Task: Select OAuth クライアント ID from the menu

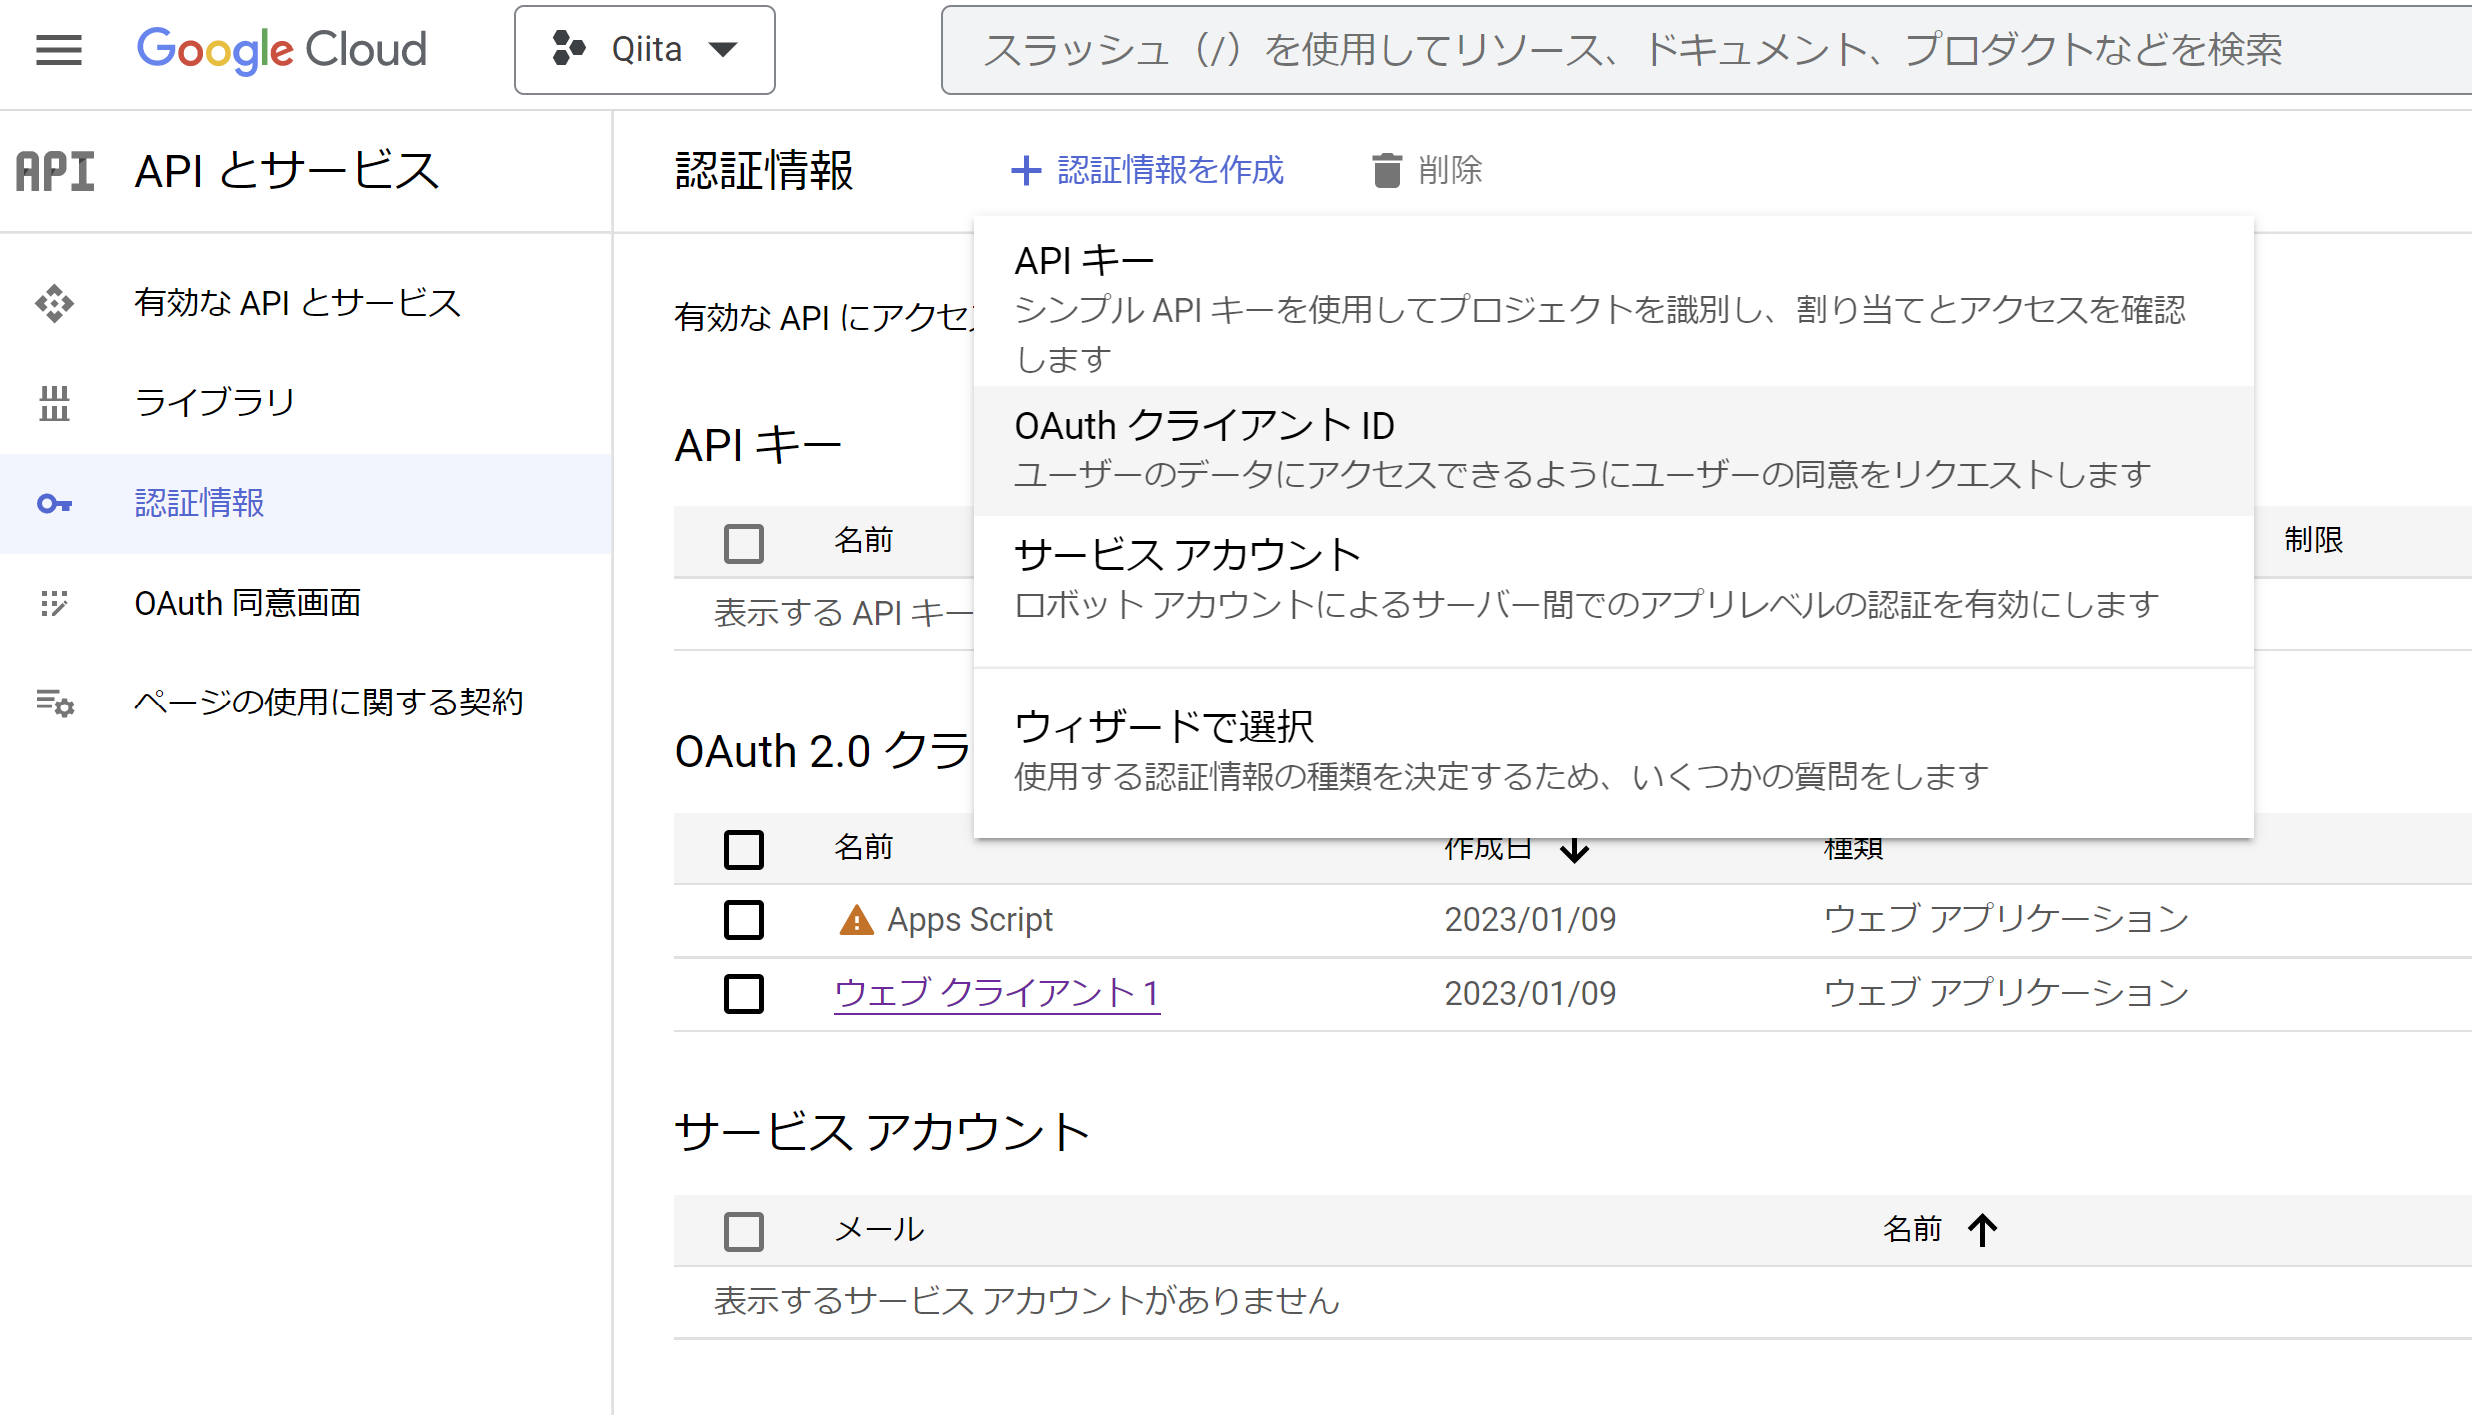Action: (x=1205, y=425)
